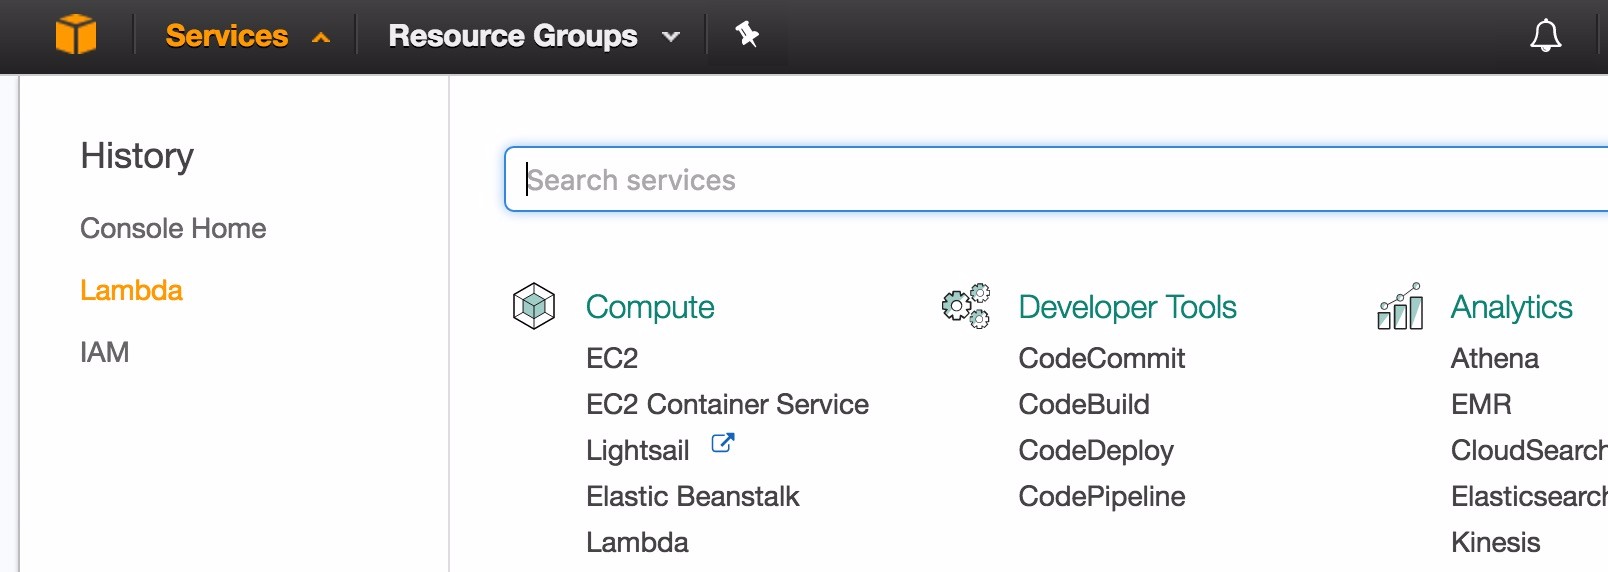Launch the CodeCommit service

pos(1101,358)
